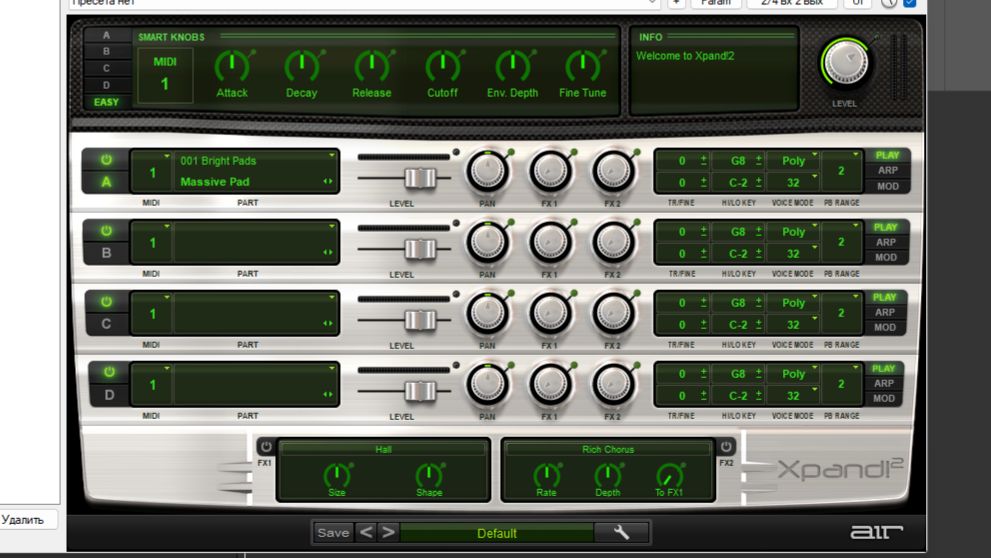
Task: Open the part C MIDI channel dropdown
Action: pos(167,298)
